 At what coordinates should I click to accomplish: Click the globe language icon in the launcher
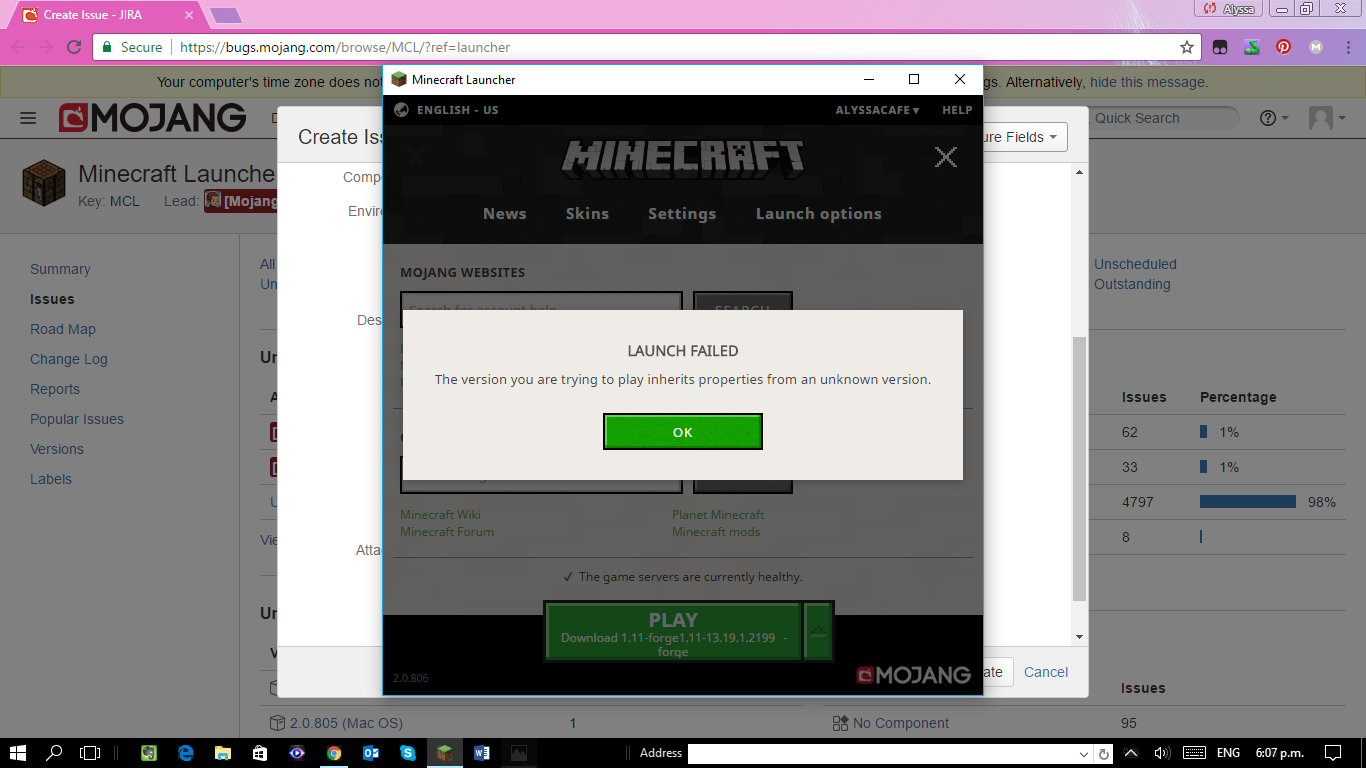(401, 110)
